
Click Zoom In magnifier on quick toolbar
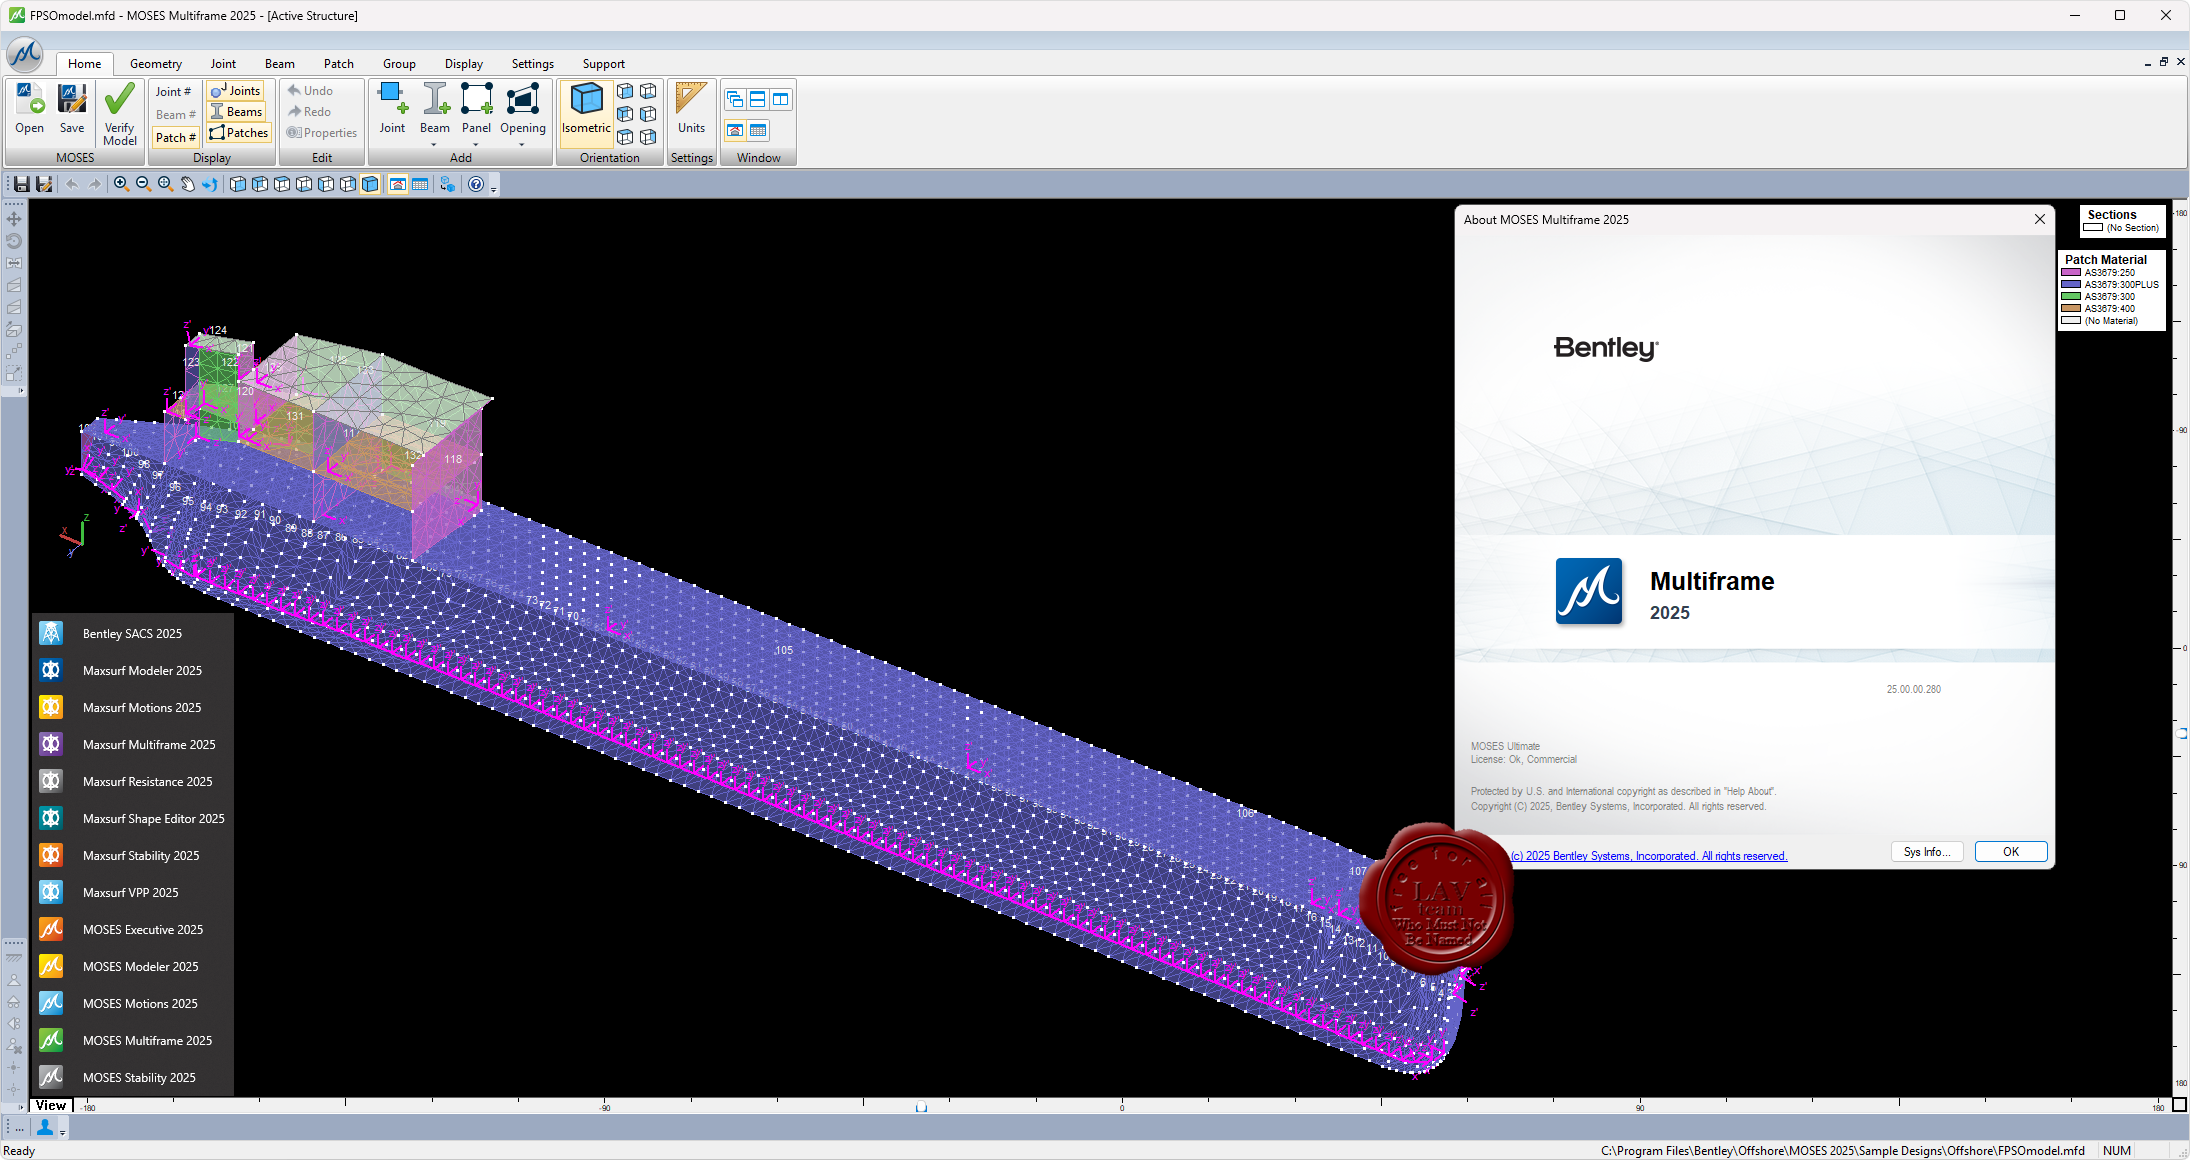[x=121, y=184]
